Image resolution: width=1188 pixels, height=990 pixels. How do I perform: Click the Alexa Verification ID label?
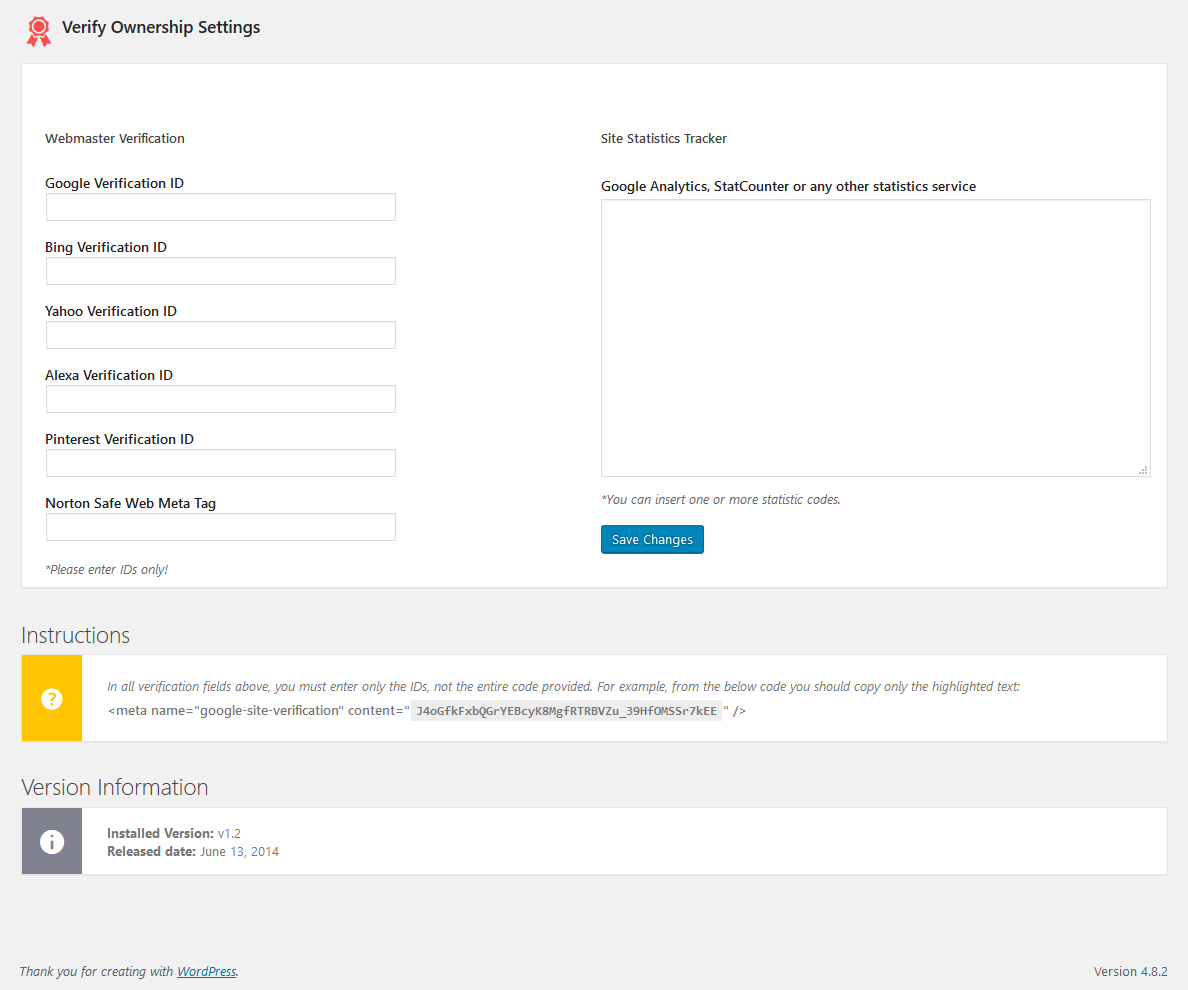pos(109,375)
